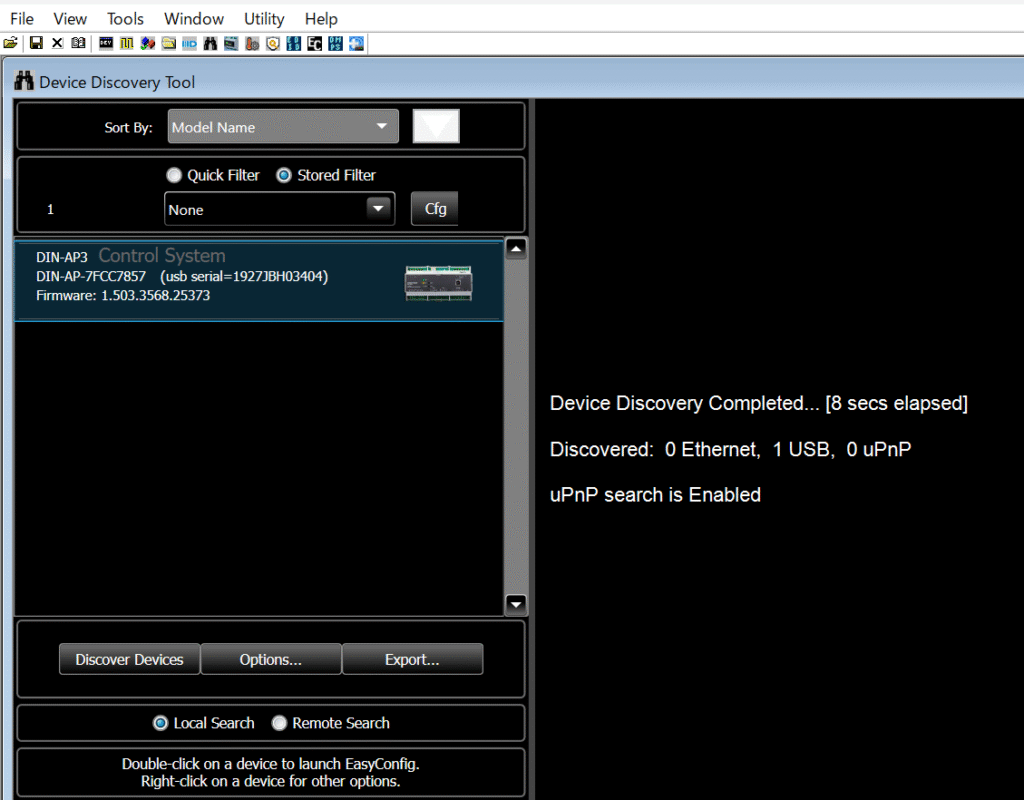Click the blue network add-device icon
The width and height of the screenshot is (1024, 800).
(357, 43)
